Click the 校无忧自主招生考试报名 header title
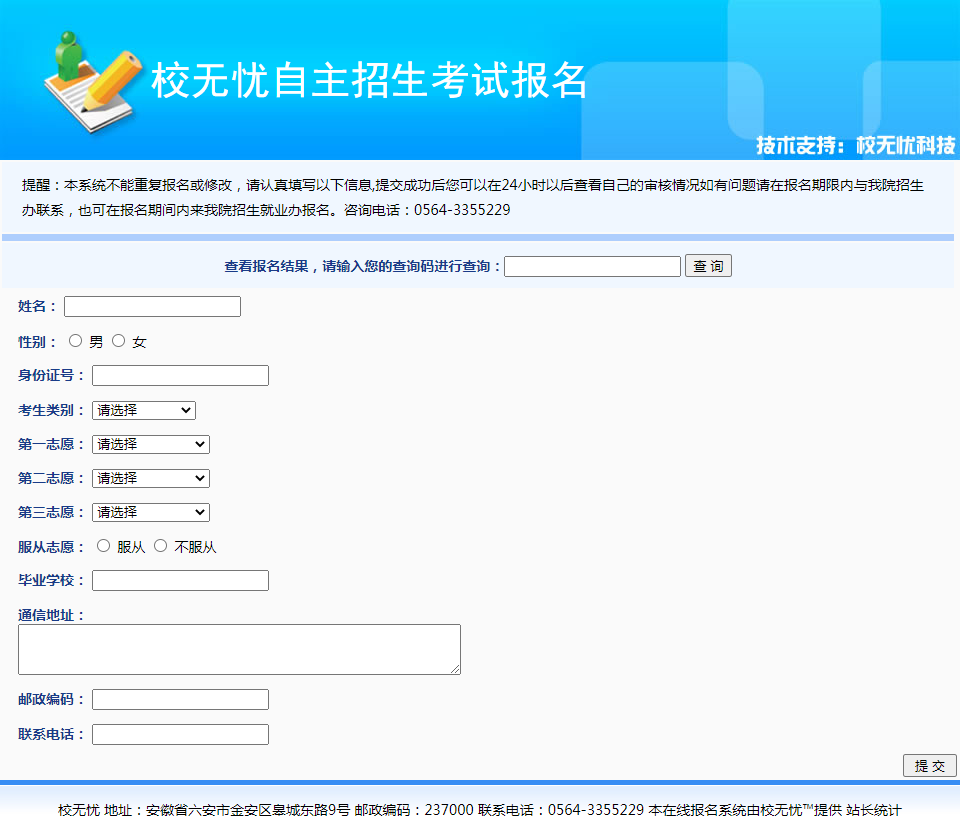 pos(369,80)
